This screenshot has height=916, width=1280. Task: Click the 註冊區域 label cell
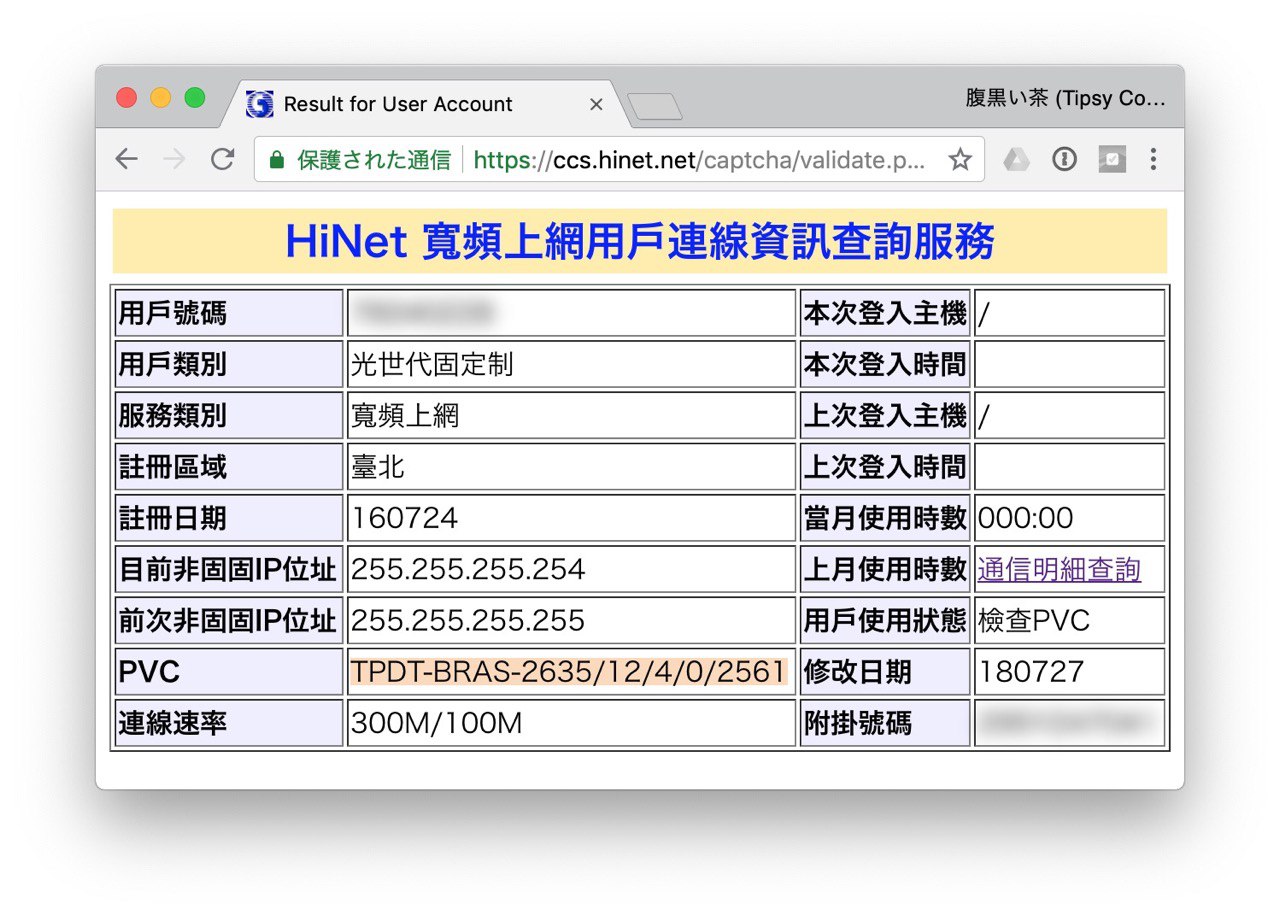pyautogui.click(x=229, y=466)
